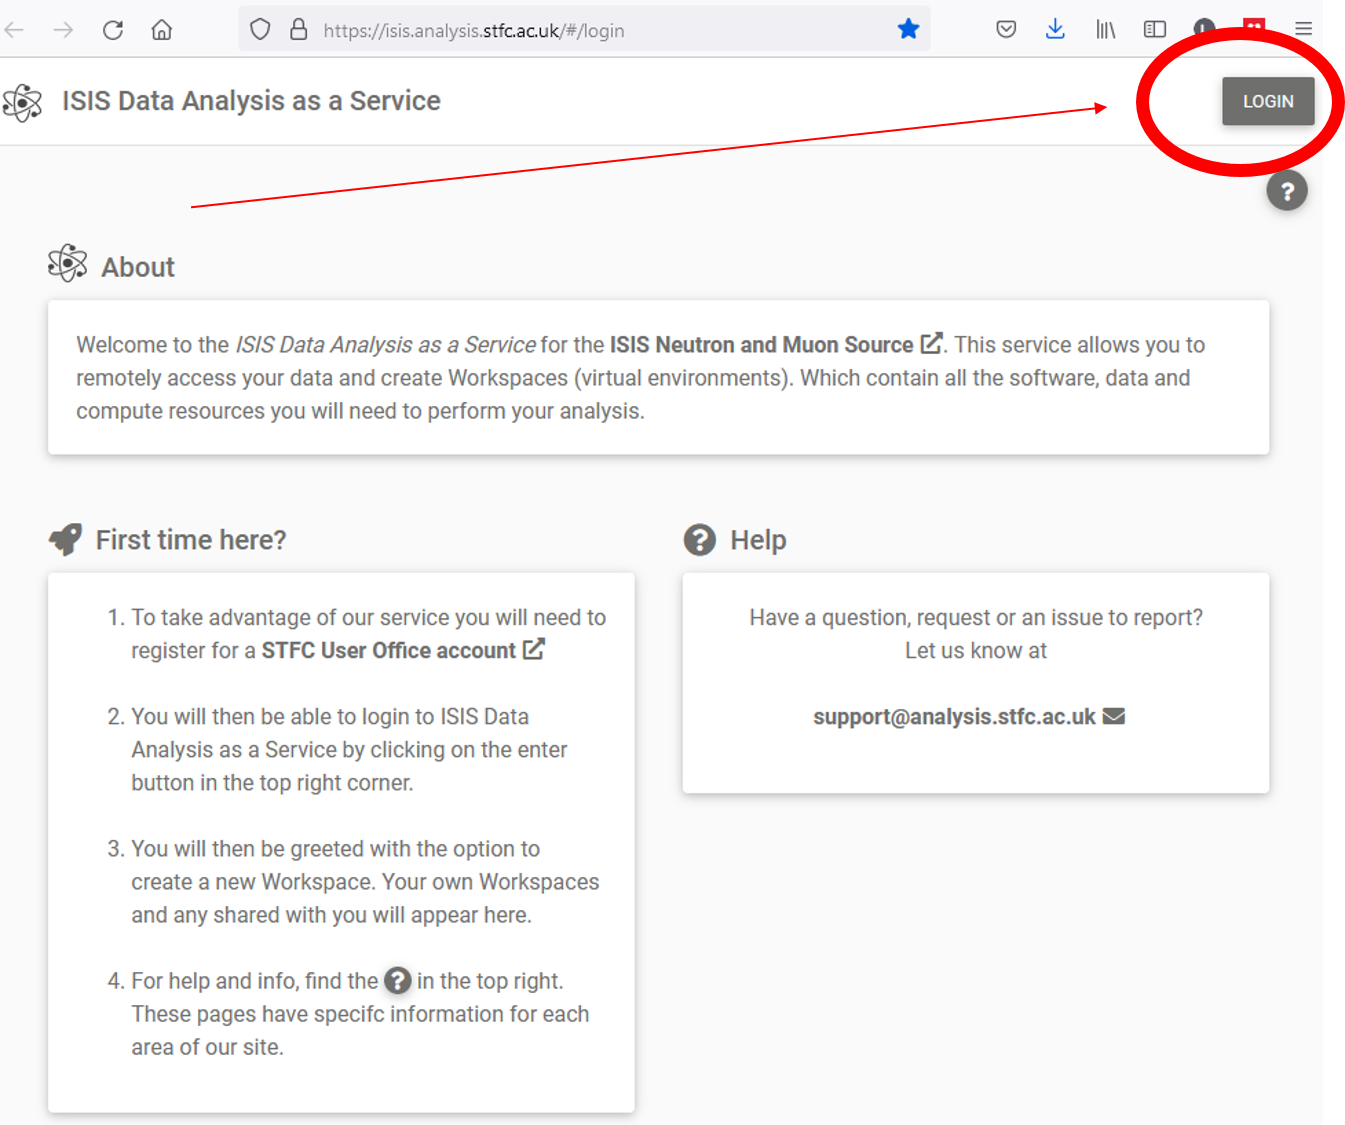Click 'Let us know at' text
The width and height of the screenshot is (1345, 1125).
[x=976, y=651]
